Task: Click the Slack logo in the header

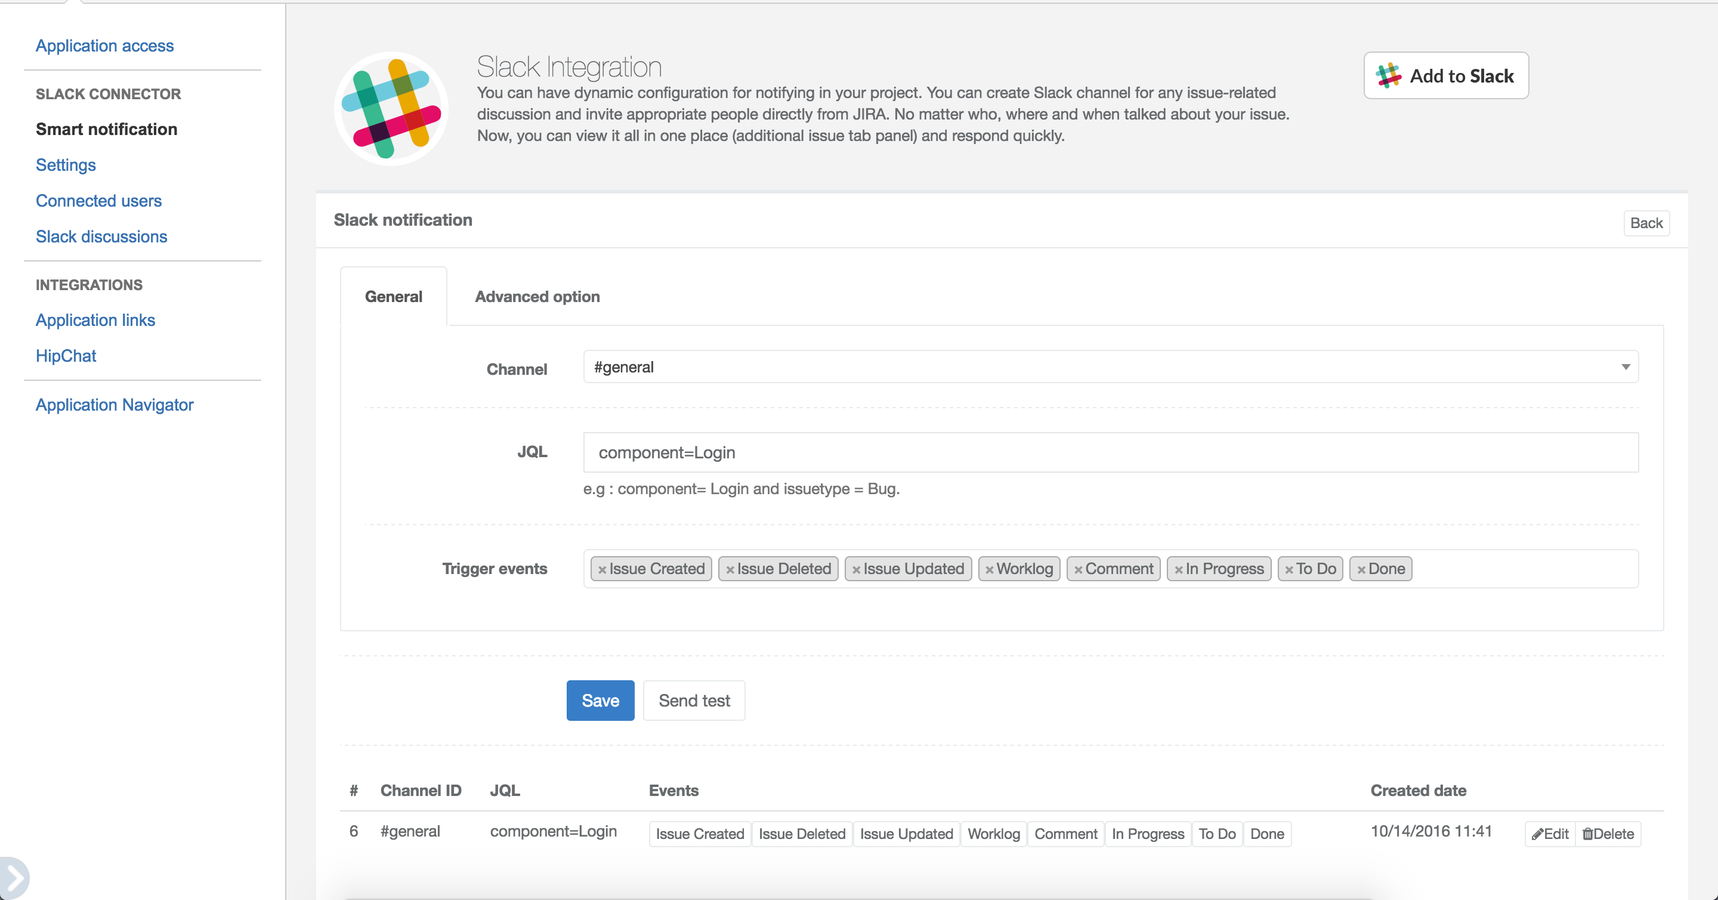Action: (391, 108)
